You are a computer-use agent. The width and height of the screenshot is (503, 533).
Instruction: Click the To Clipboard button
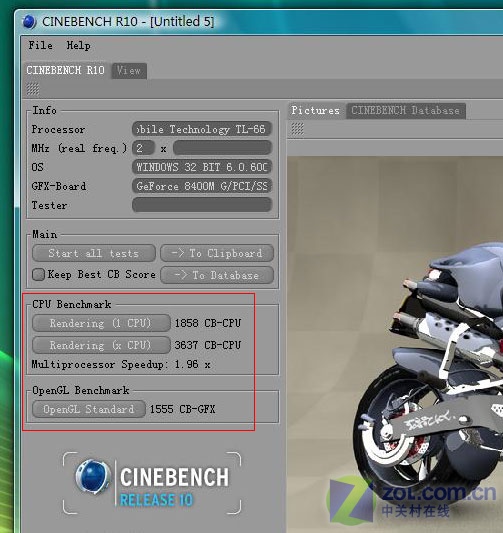[x=217, y=253]
